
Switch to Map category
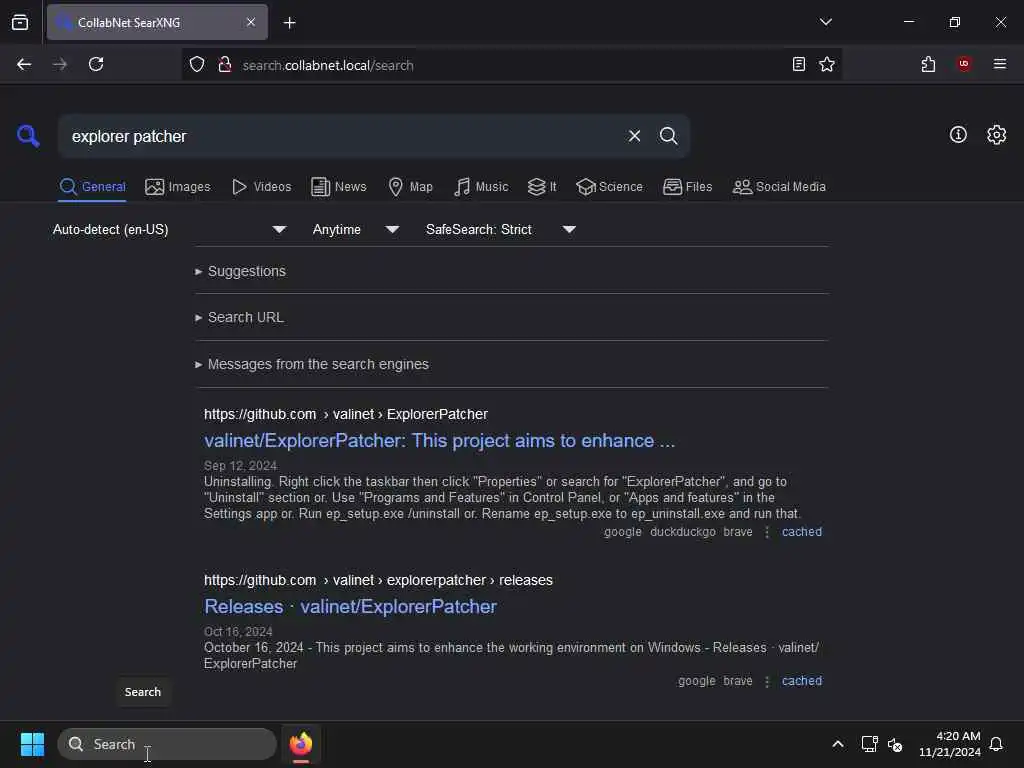(x=410, y=187)
